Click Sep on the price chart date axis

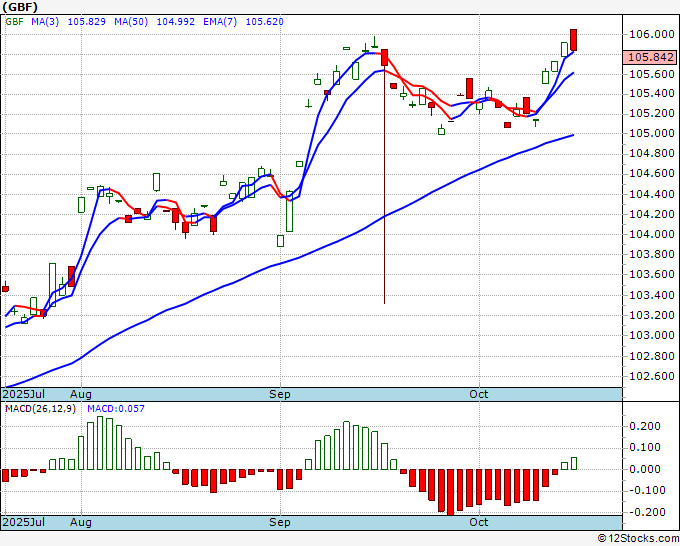[x=280, y=394]
